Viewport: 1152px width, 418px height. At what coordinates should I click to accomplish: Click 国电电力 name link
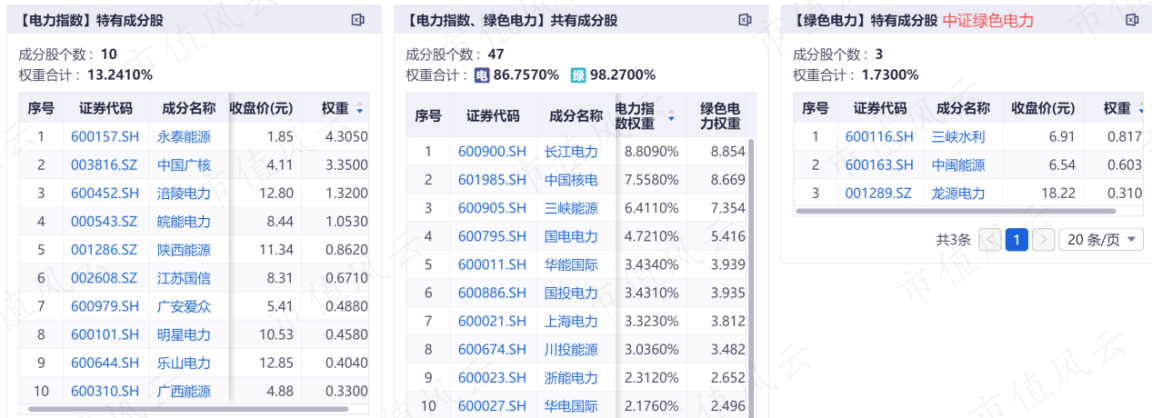pyautogui.click(x=571, y=237)
